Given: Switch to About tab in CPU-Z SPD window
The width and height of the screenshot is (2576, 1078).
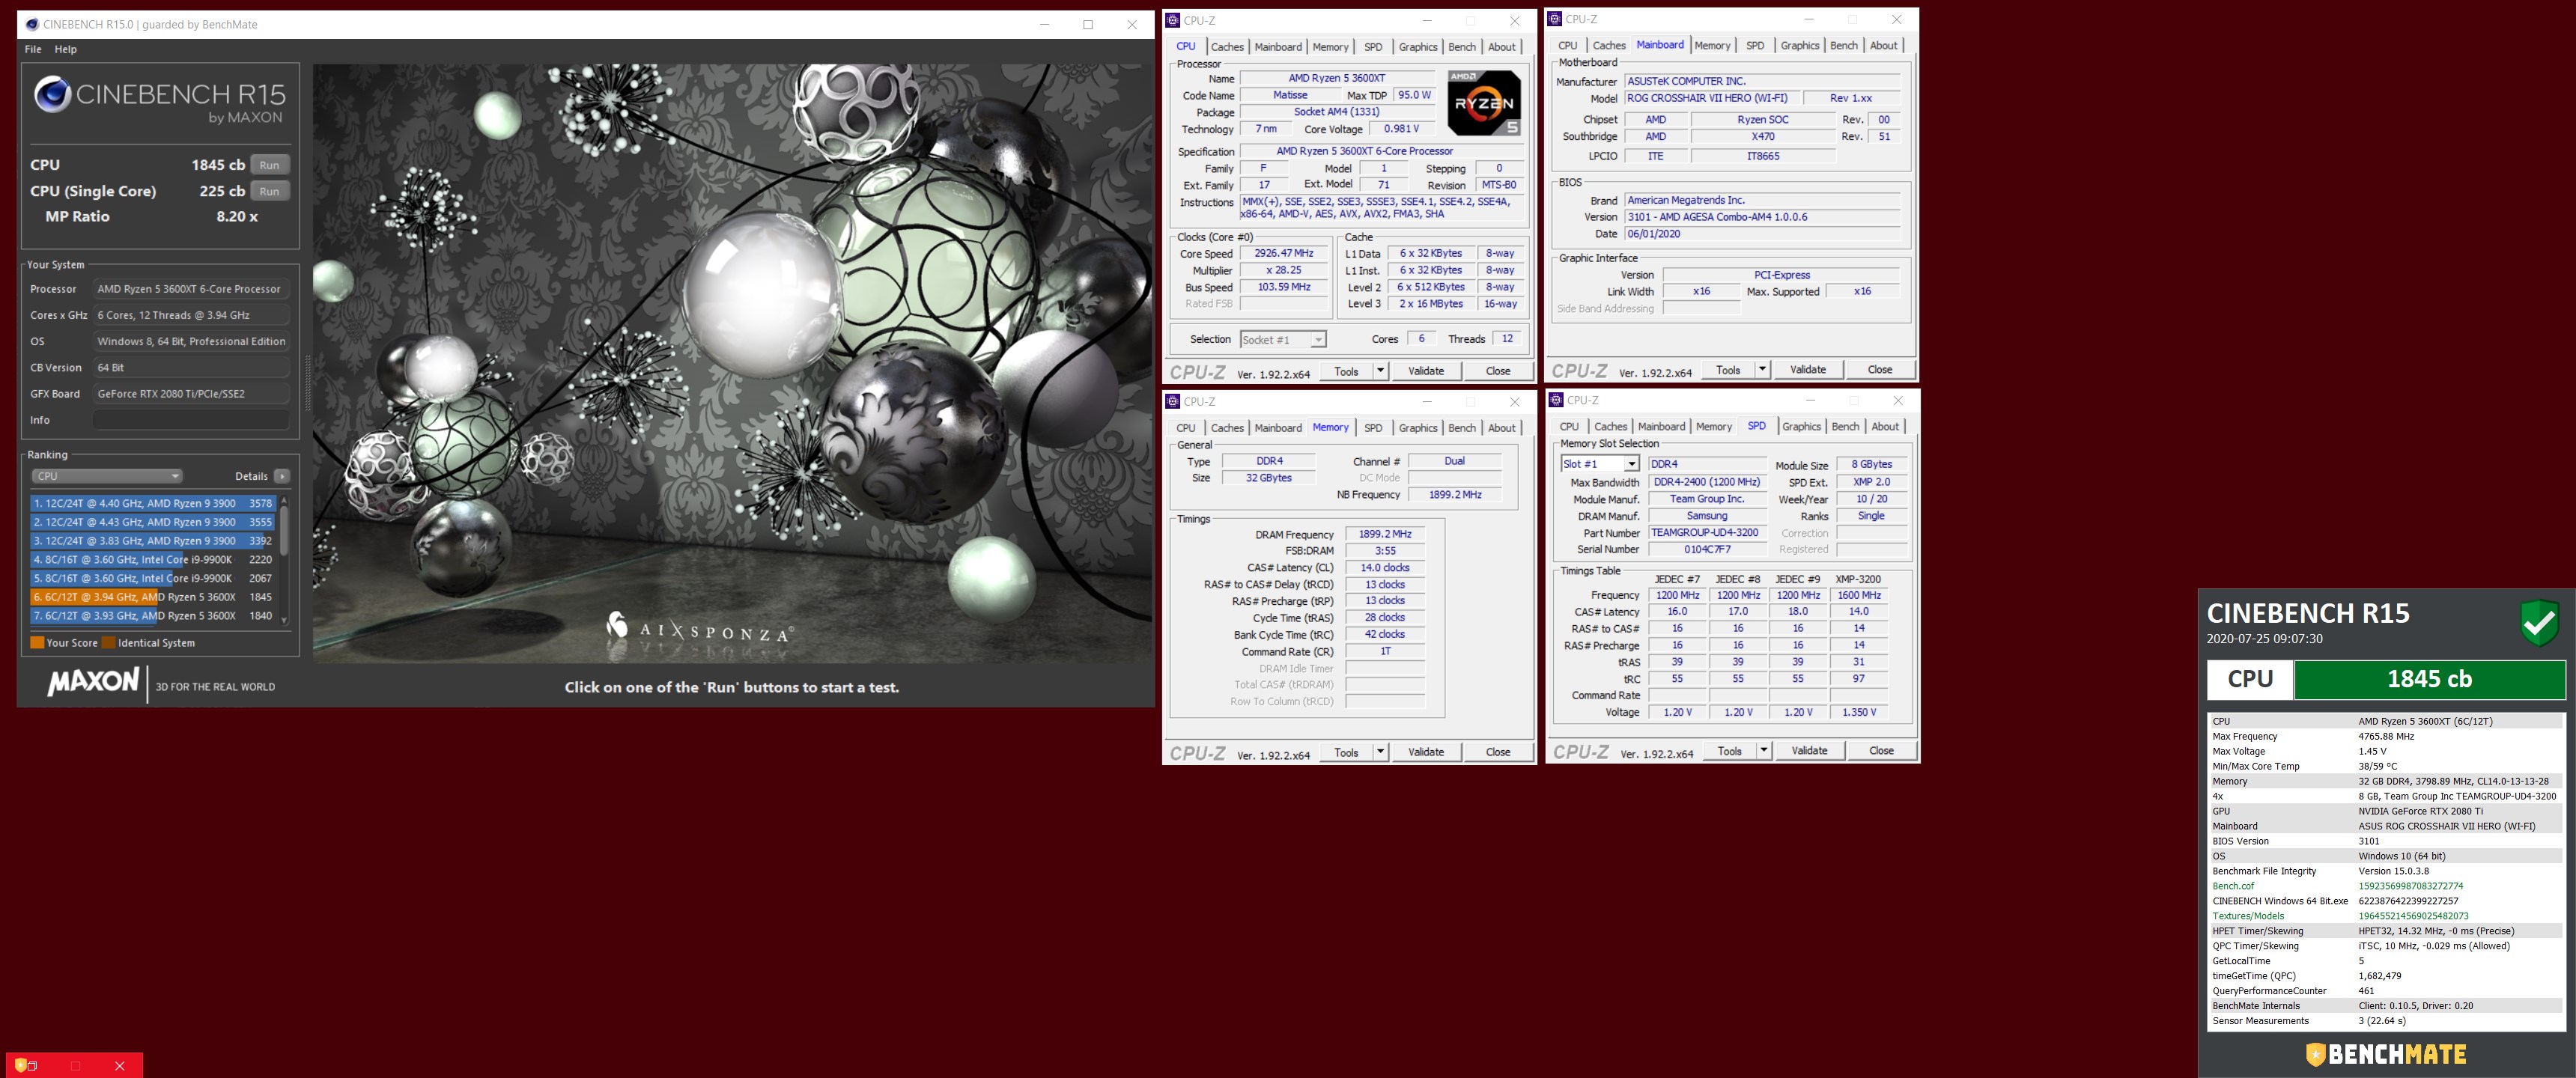Looking at the screenshot, I should click(x=1885, y=427).
